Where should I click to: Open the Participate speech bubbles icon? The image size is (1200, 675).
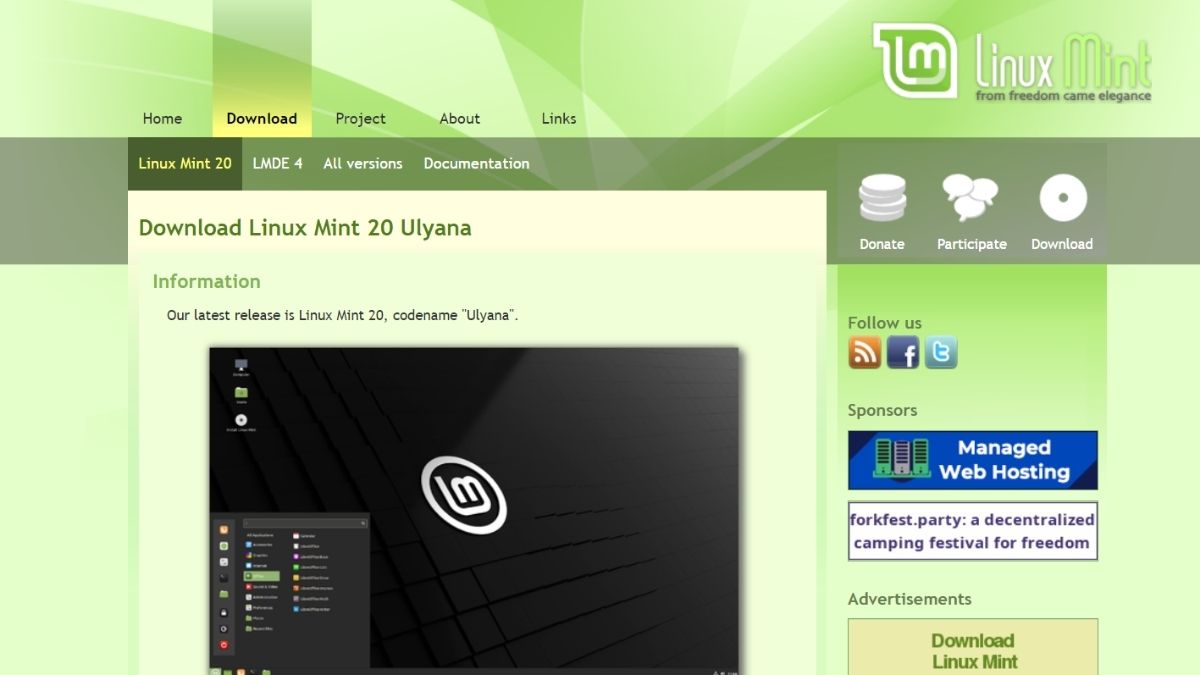971,198
